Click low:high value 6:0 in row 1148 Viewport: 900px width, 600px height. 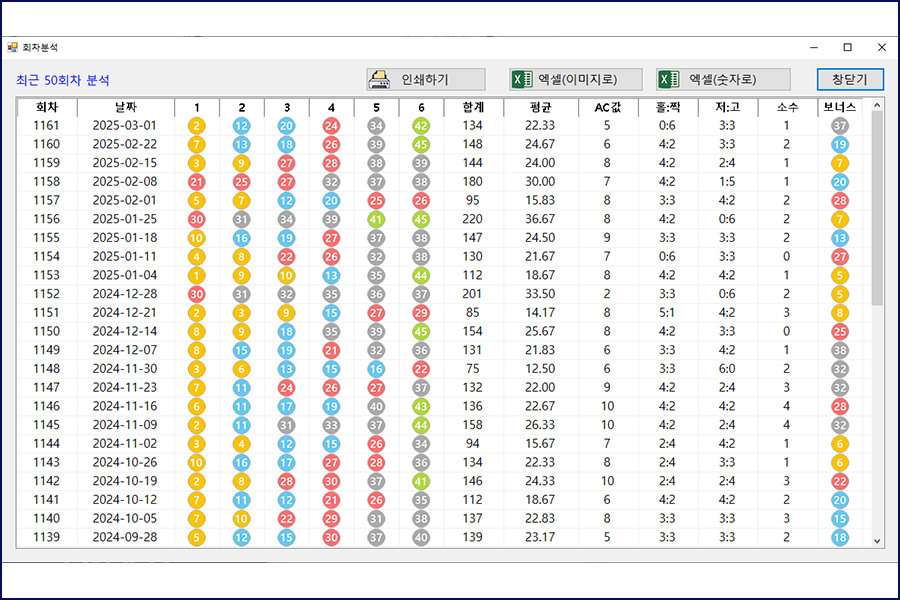click(727, 369)
